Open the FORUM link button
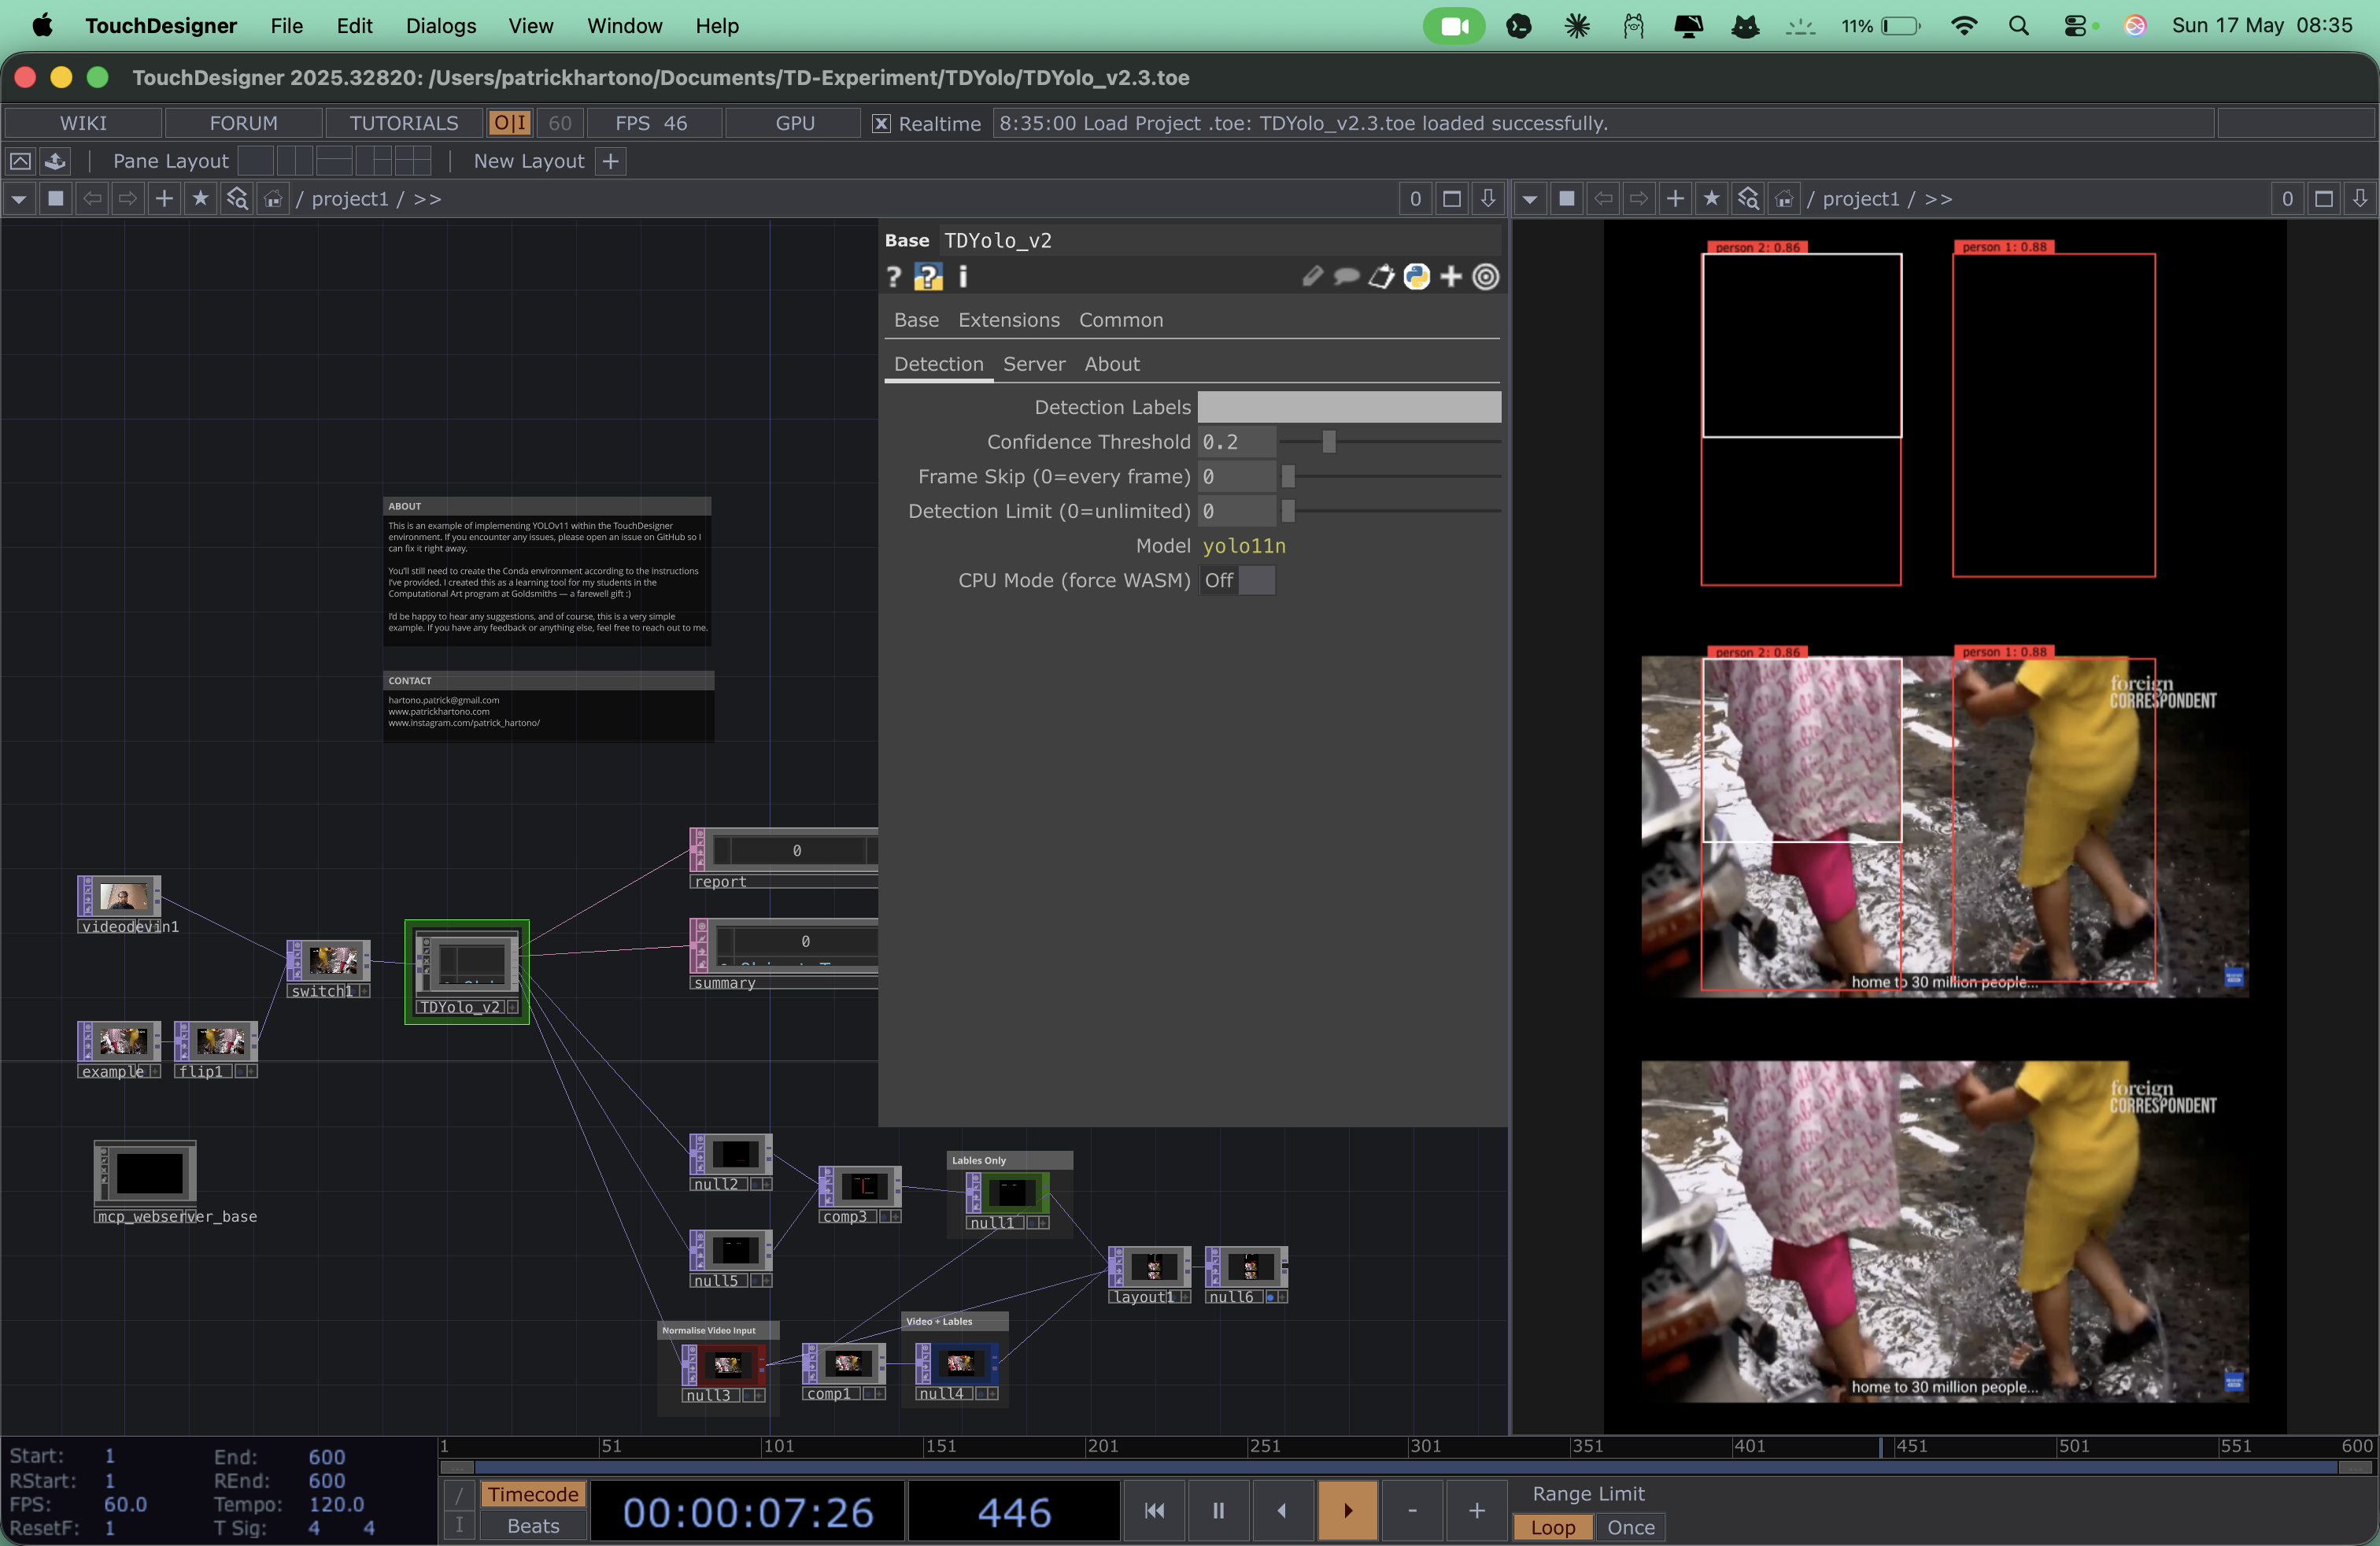Viewport: 2380px width, 1546px height. click(x=243, y=123)
